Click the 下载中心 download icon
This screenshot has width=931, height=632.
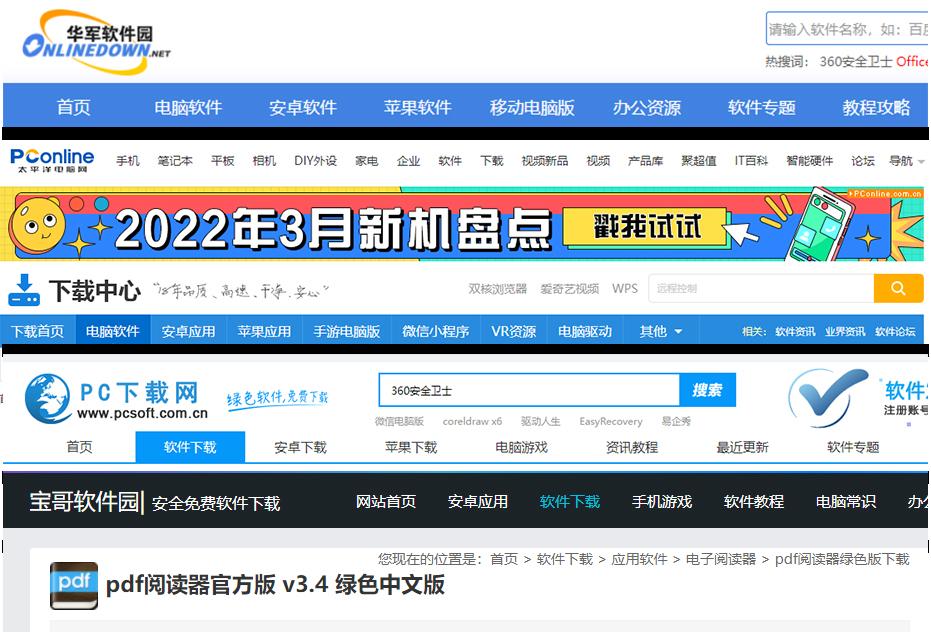click(x=24, y=290)
